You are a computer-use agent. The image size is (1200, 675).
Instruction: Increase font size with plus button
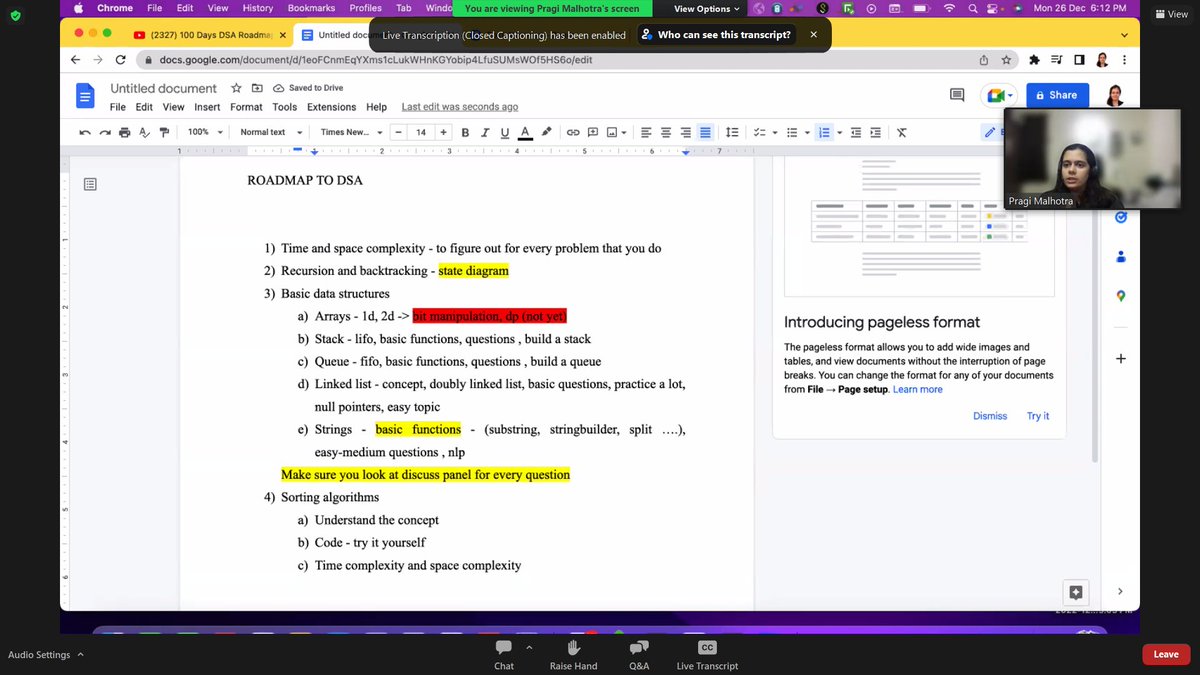444,132
